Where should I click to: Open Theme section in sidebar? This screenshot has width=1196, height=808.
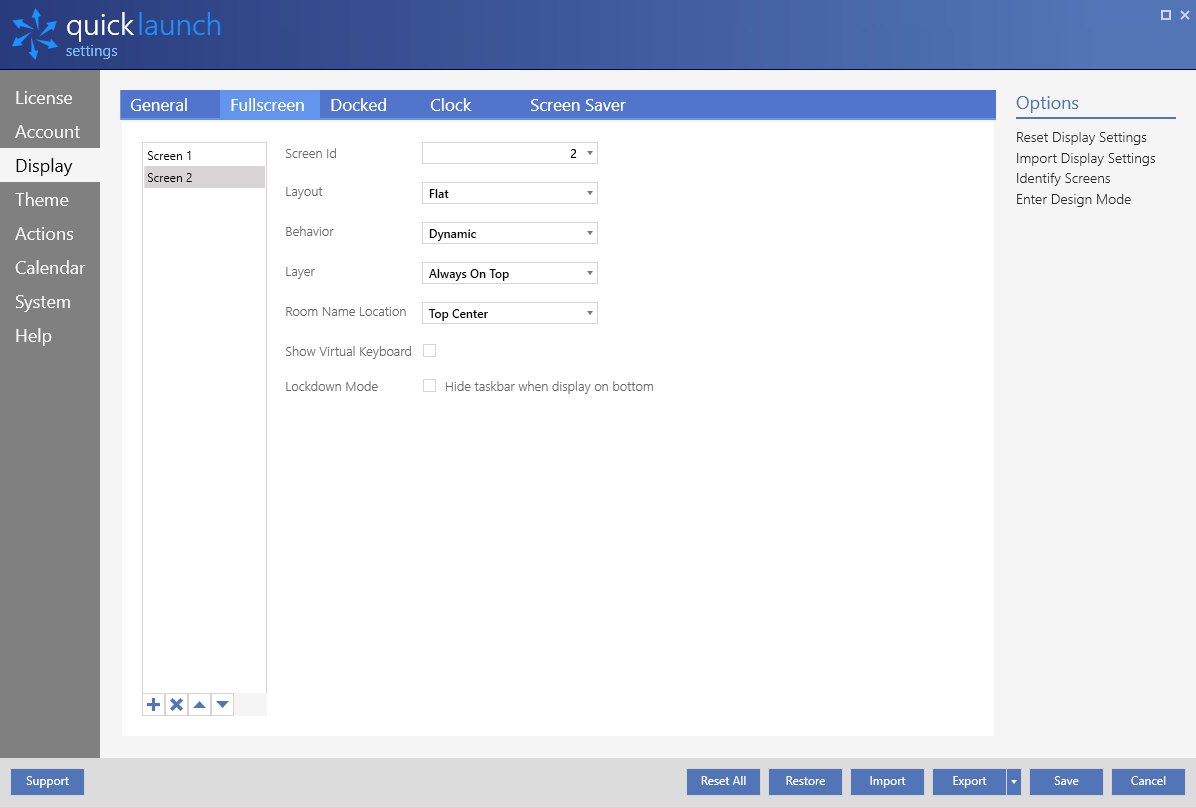point(50,200)
